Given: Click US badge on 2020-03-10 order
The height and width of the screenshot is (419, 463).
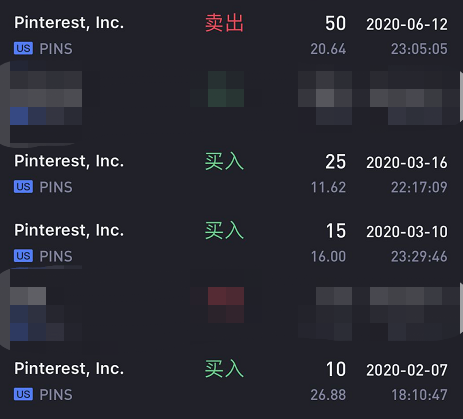Looking at the screenshot, I should (x=23, y=256).
